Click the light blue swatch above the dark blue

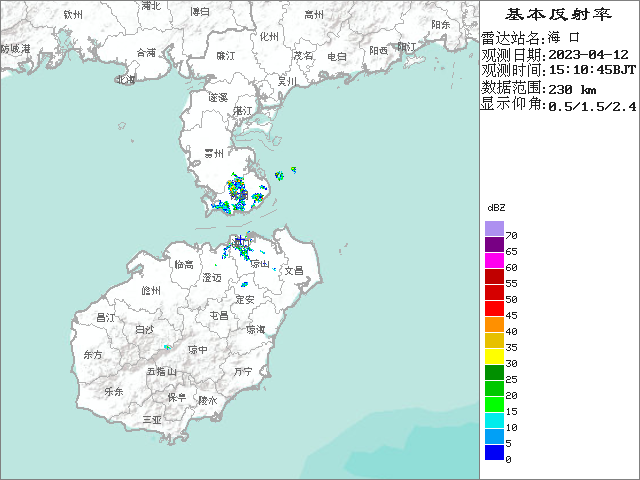point(494,436)
